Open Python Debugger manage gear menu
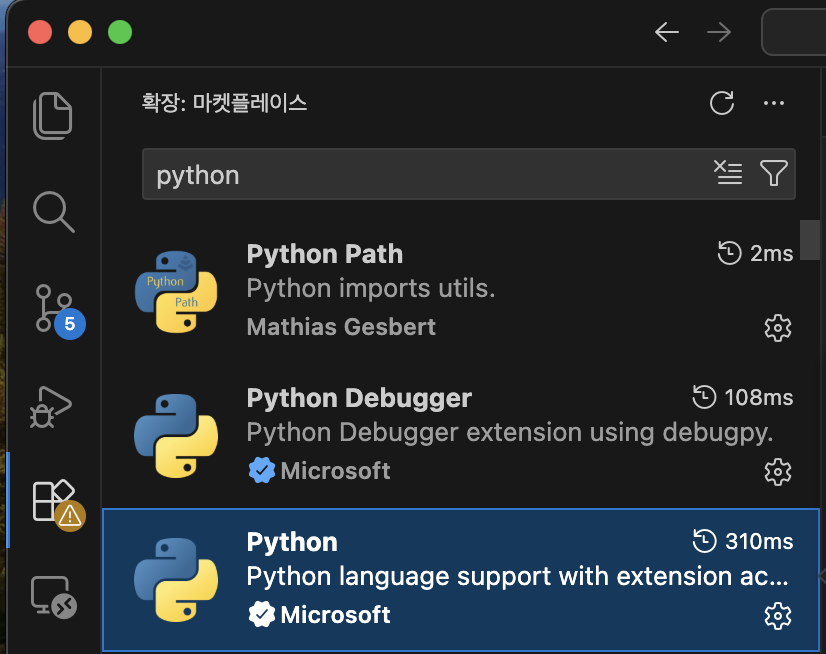This screenshot has width=826, height=654. tap(777, 471)
